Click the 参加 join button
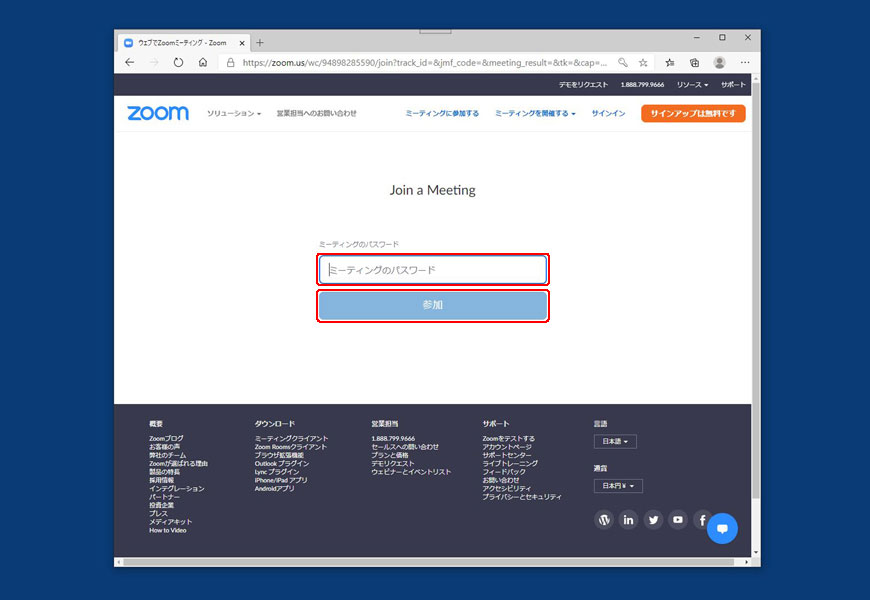 tap(433, 305)
